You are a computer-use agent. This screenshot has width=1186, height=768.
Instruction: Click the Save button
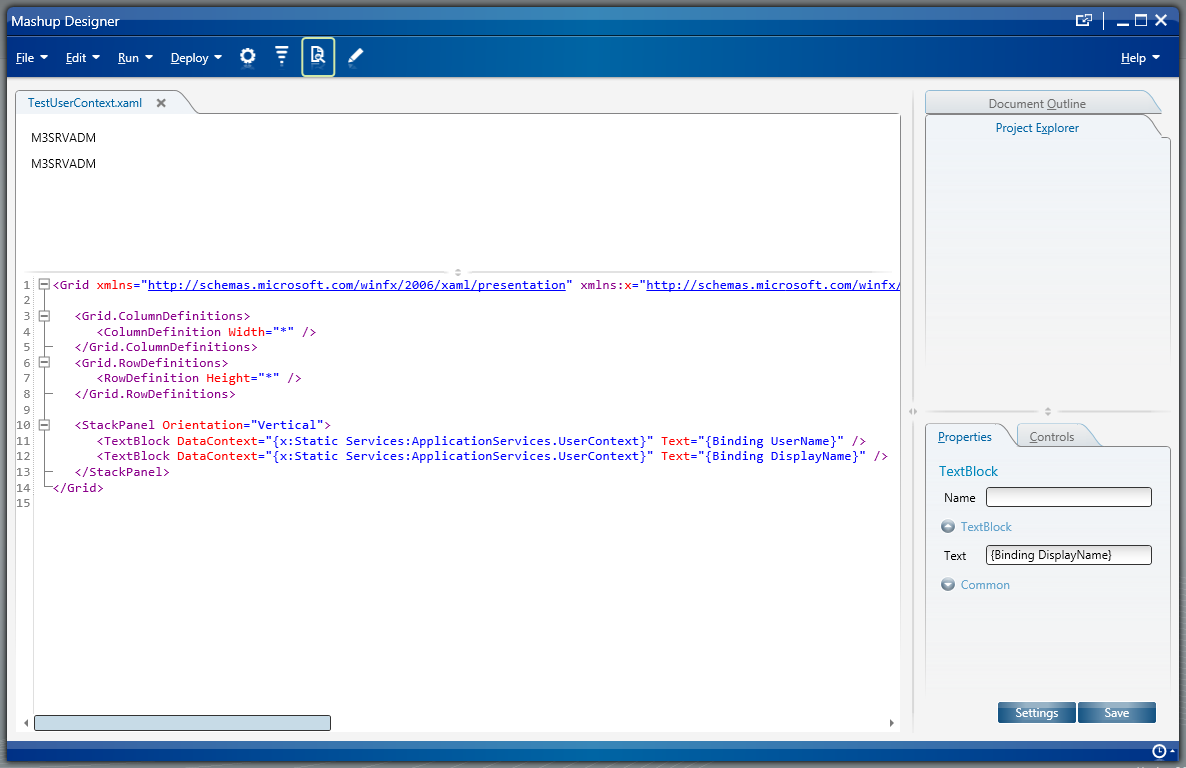pyautogui.click(x=1116, y=713)
